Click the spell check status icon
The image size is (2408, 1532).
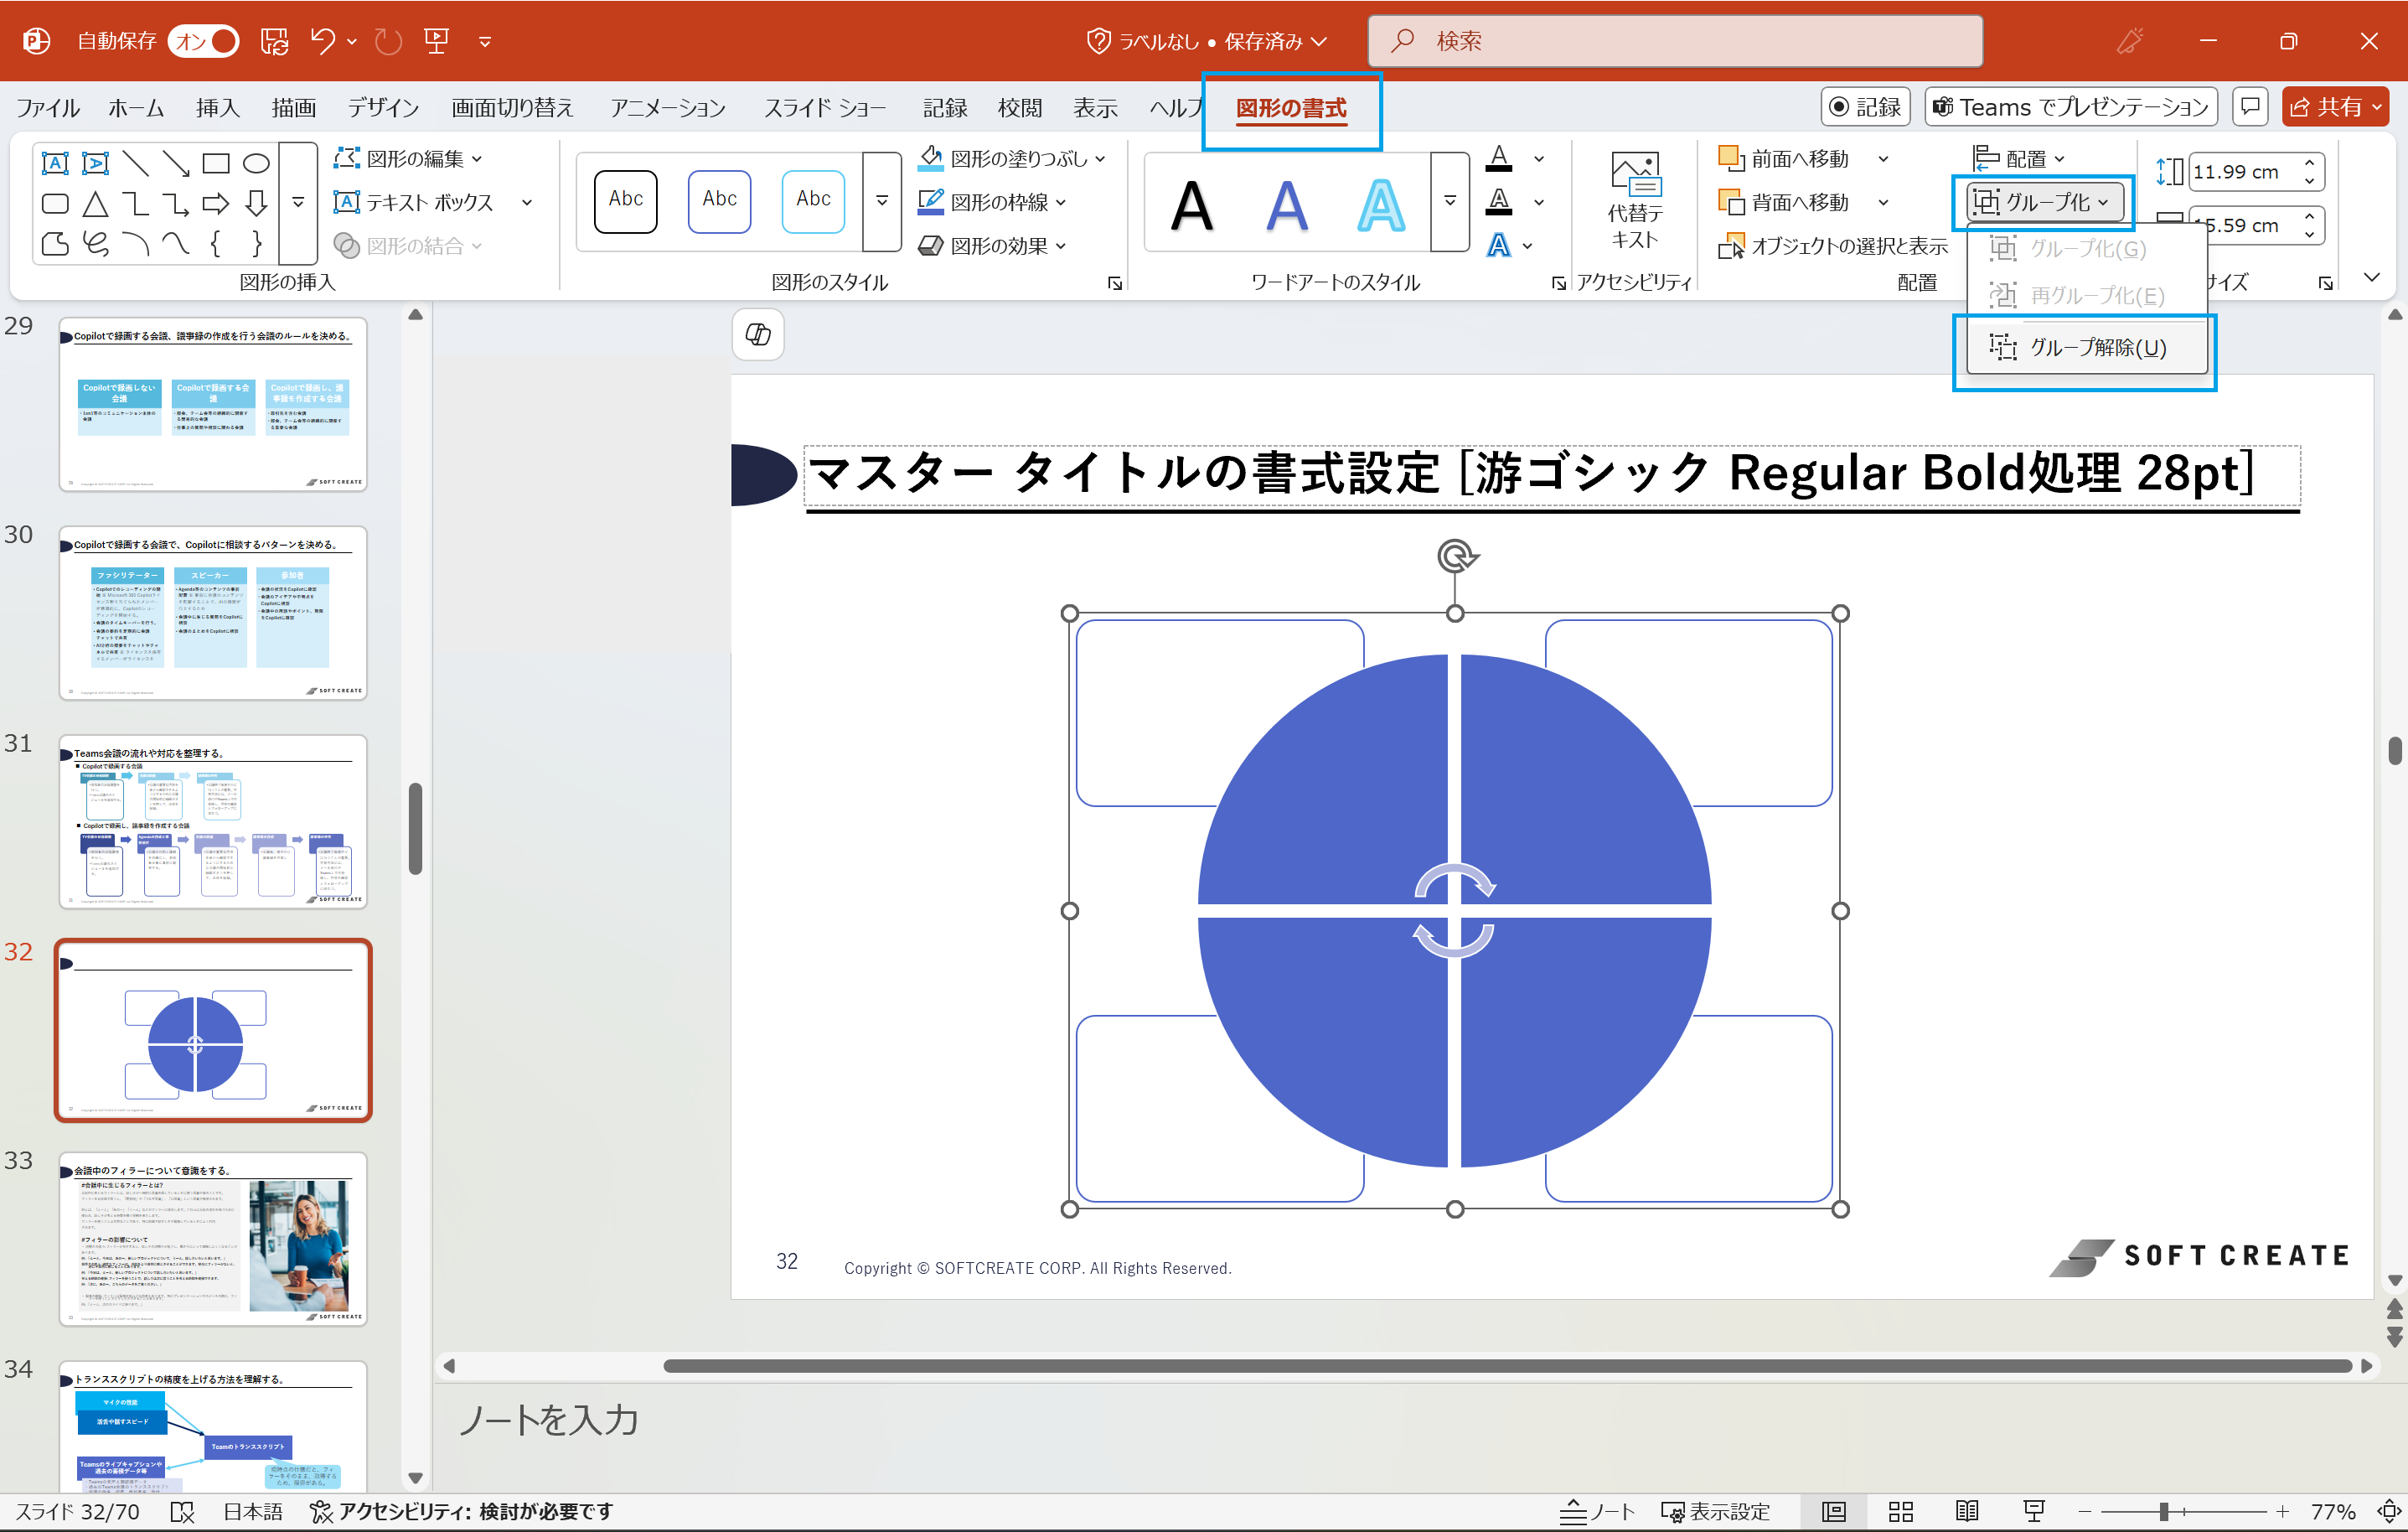(x=182, y=1511)
